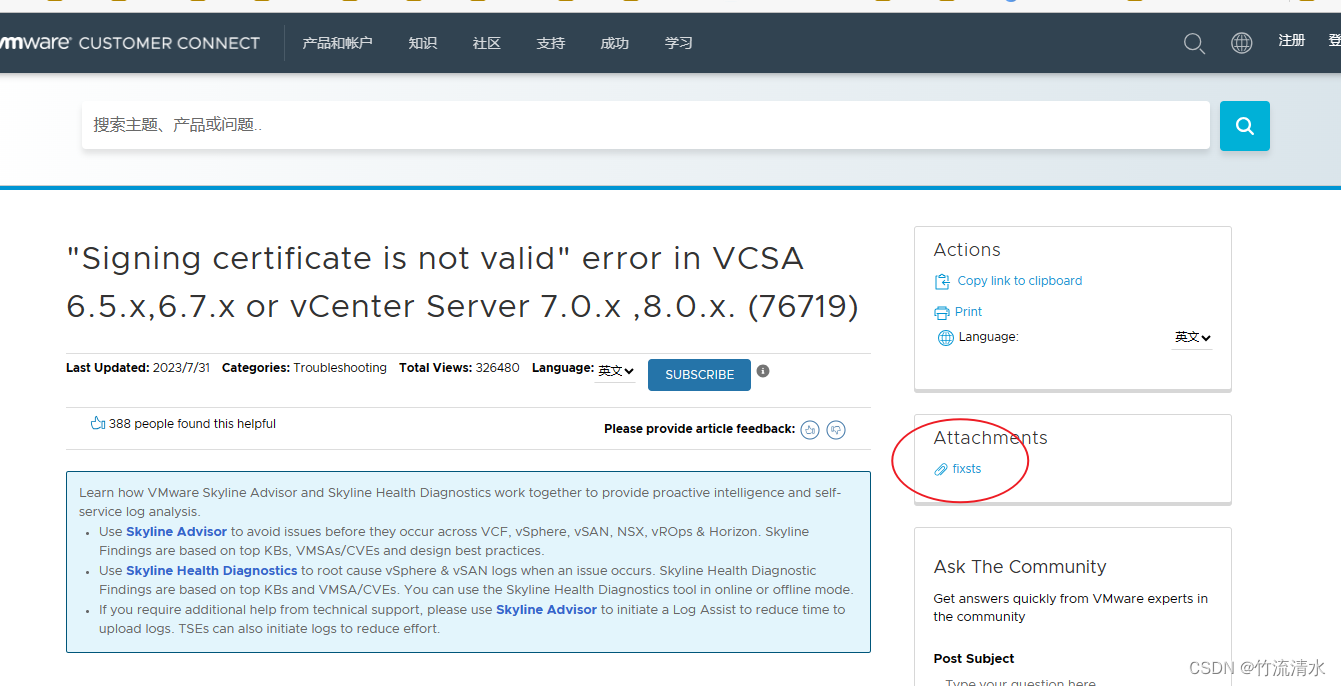Click the Categories Troubleshooting text
The image size is (1341, 686).
pos(304,368)
